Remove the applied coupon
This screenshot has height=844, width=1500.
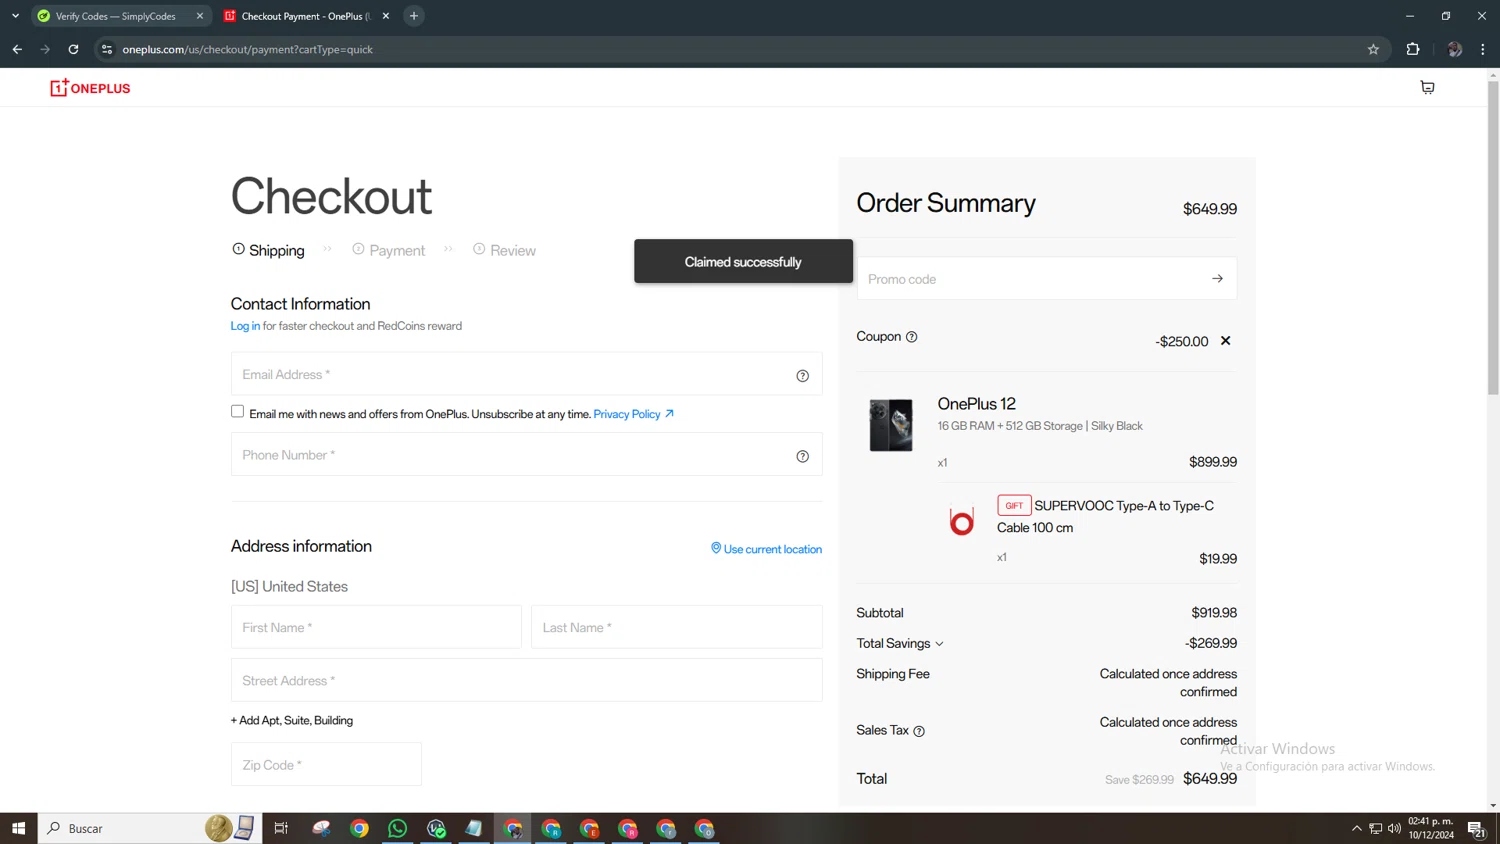(1225, 341)
